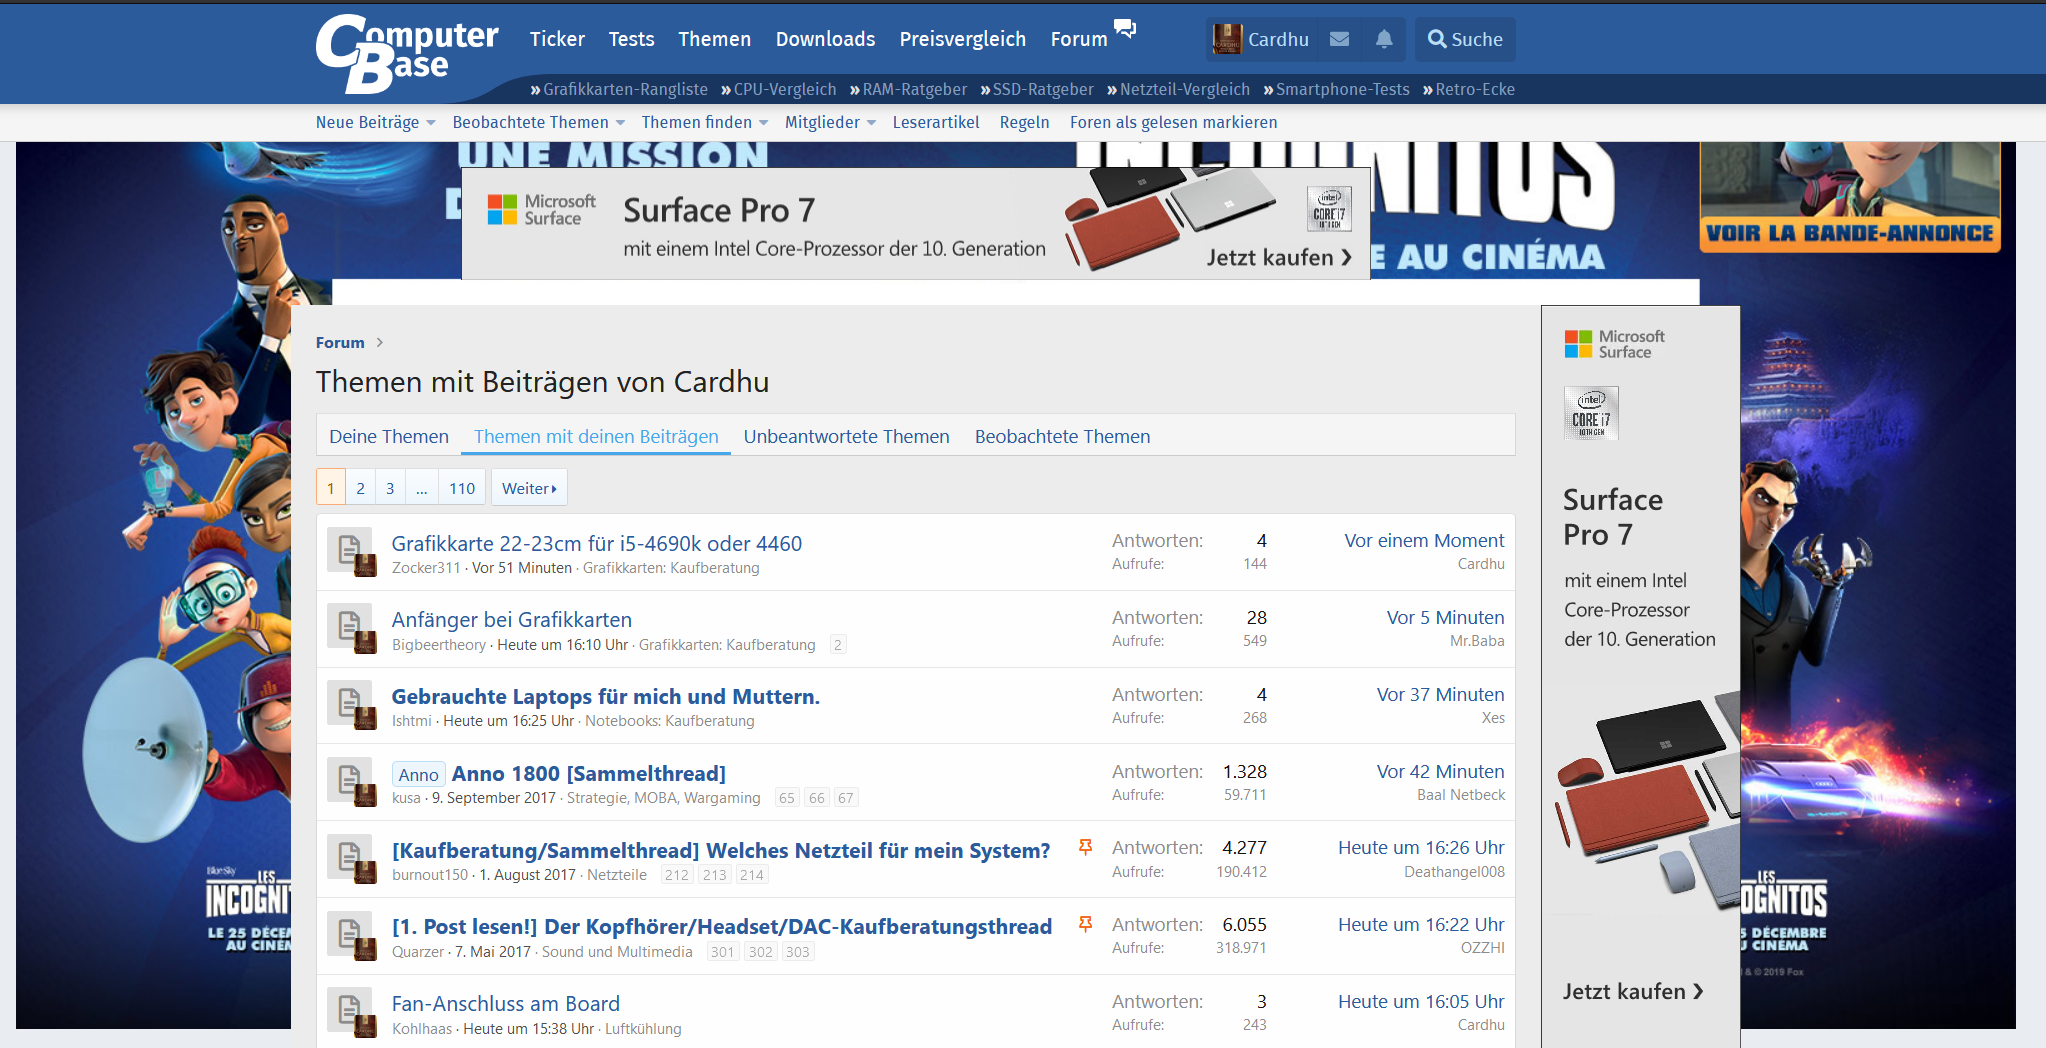Open the Forum menu item
Screen dimensions: 2046x1048
click(1078, 39)
